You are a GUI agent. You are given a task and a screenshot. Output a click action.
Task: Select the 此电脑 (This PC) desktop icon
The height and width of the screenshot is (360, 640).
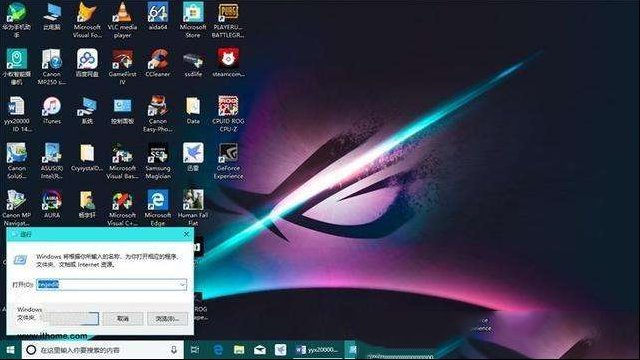[52, 17]
